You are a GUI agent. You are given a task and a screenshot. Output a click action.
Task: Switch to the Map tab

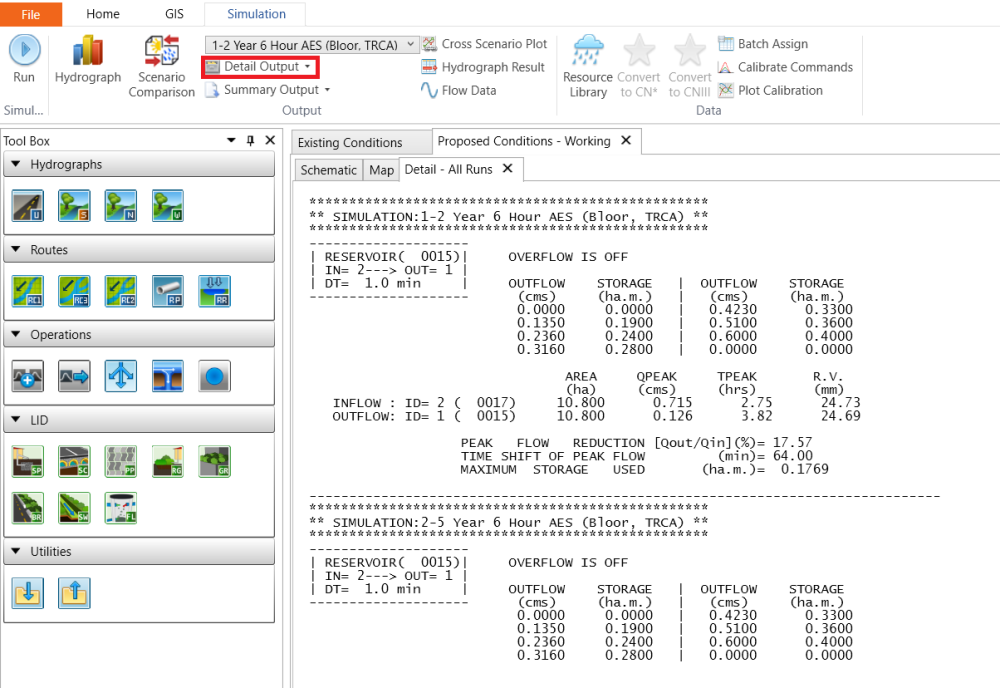tap(381, 170)
